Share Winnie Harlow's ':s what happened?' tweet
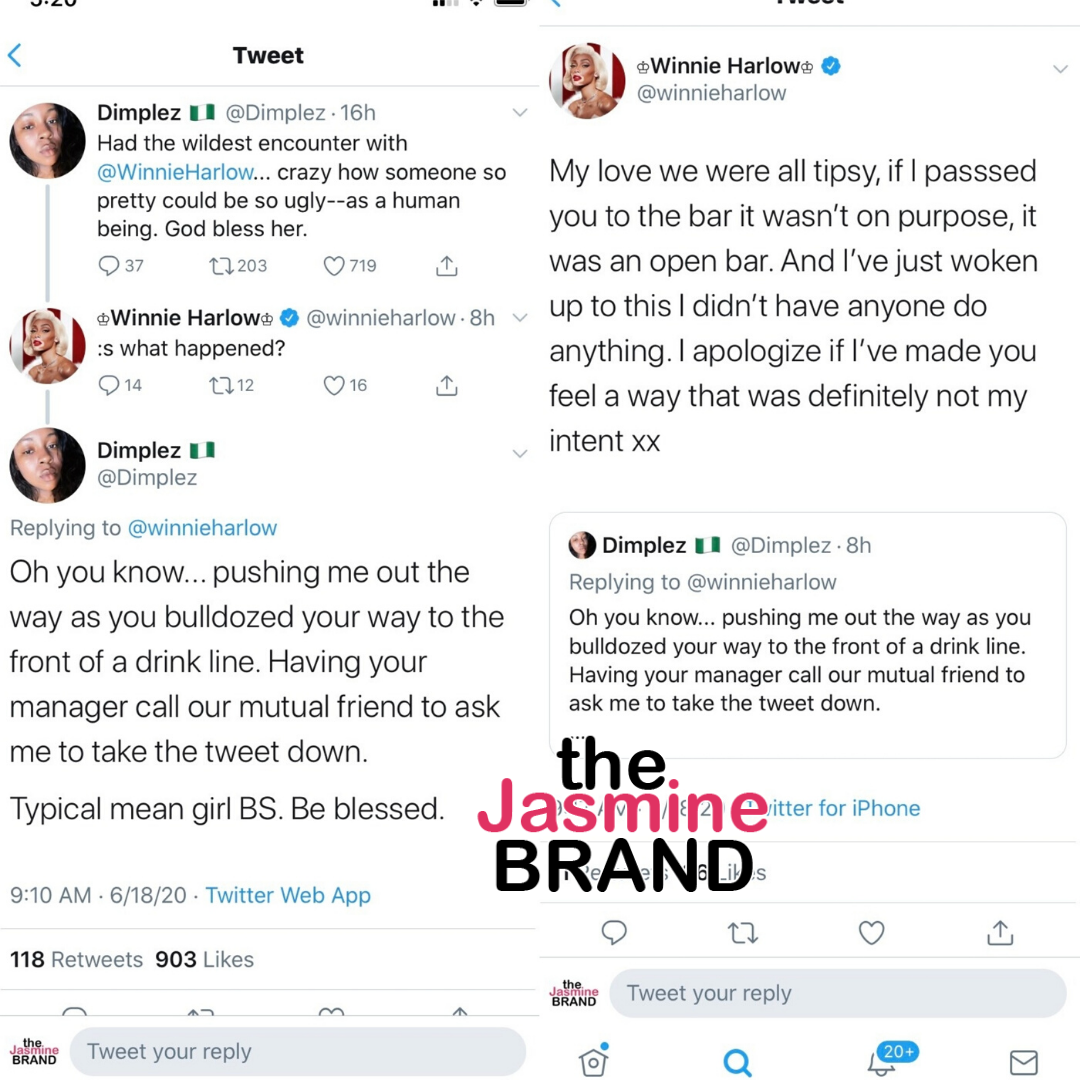Viewport: 1080px width, 1080px height. tap(447, 385)
